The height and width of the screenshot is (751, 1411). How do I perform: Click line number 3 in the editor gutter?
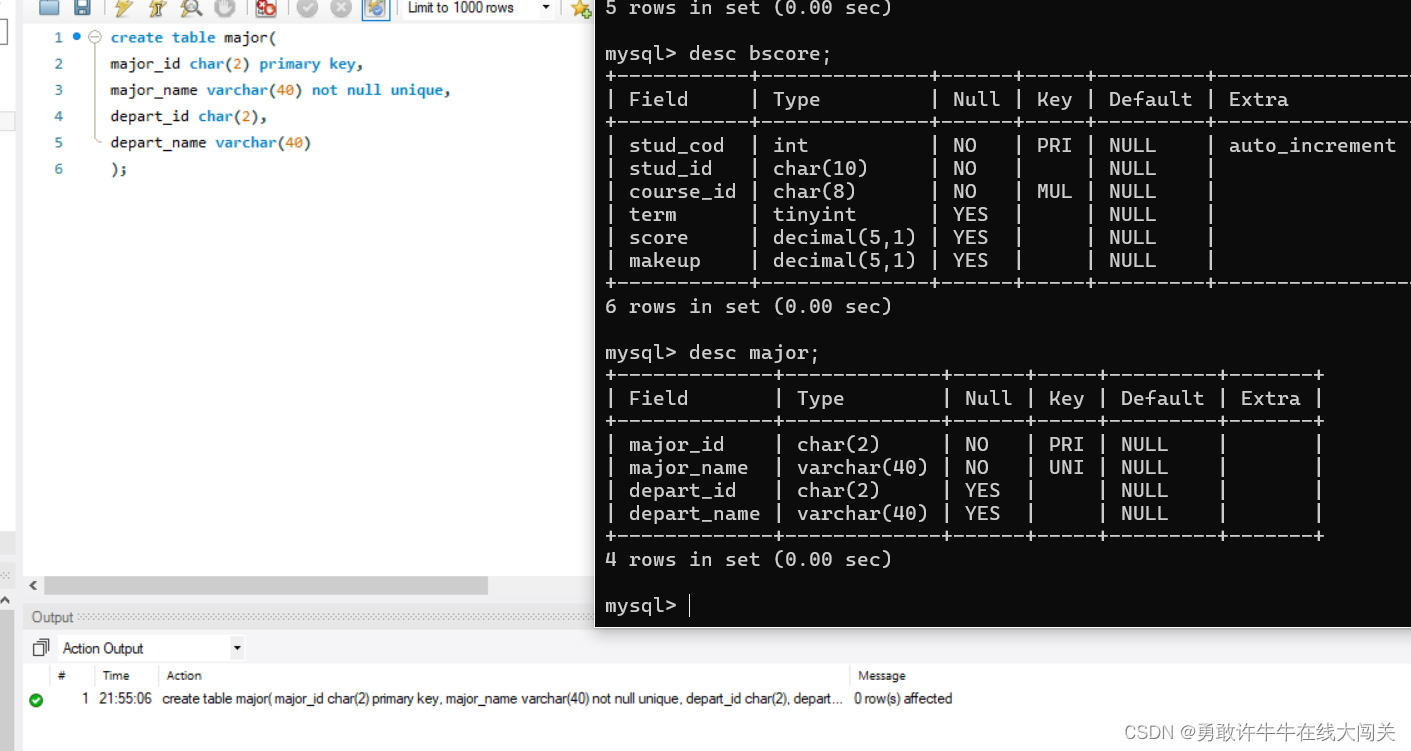pyautogui.click(x=58, y=90)
